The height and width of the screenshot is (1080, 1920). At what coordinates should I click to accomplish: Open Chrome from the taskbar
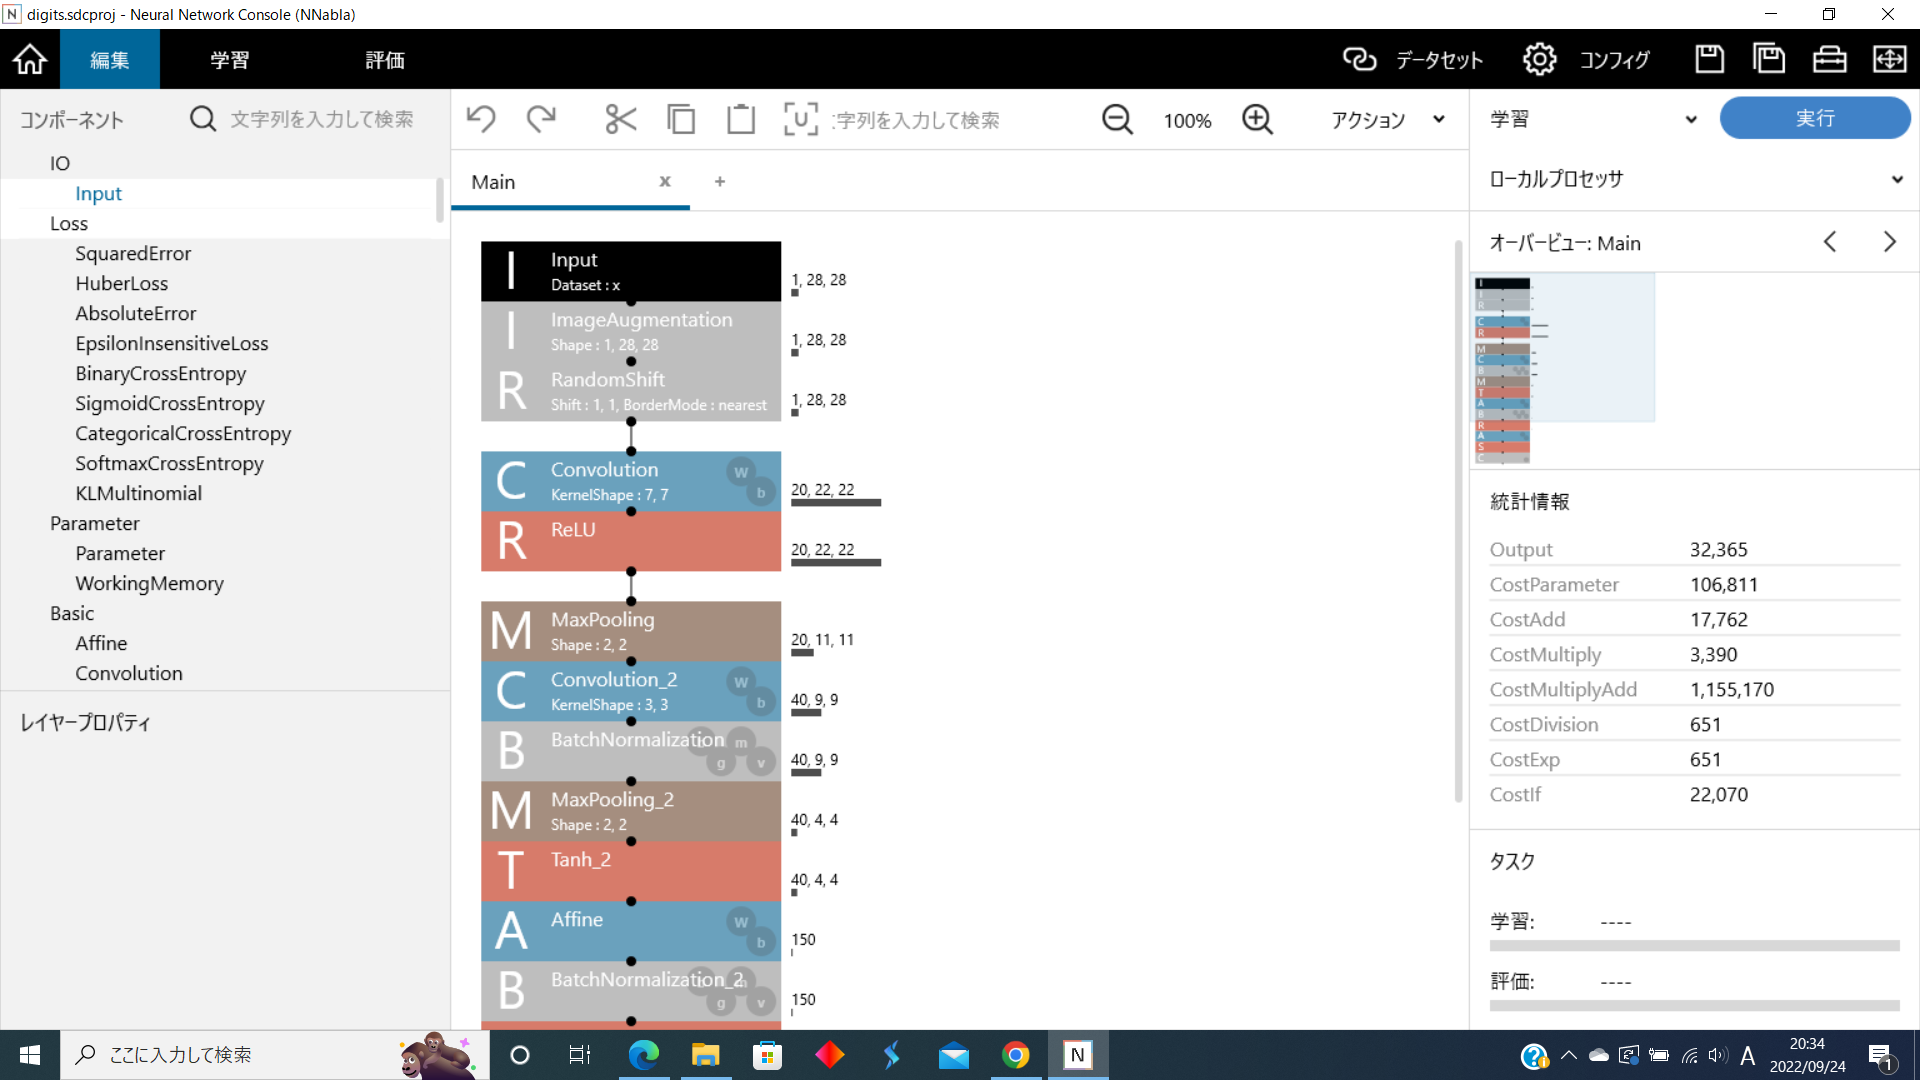click(x=1015, y=1055)
